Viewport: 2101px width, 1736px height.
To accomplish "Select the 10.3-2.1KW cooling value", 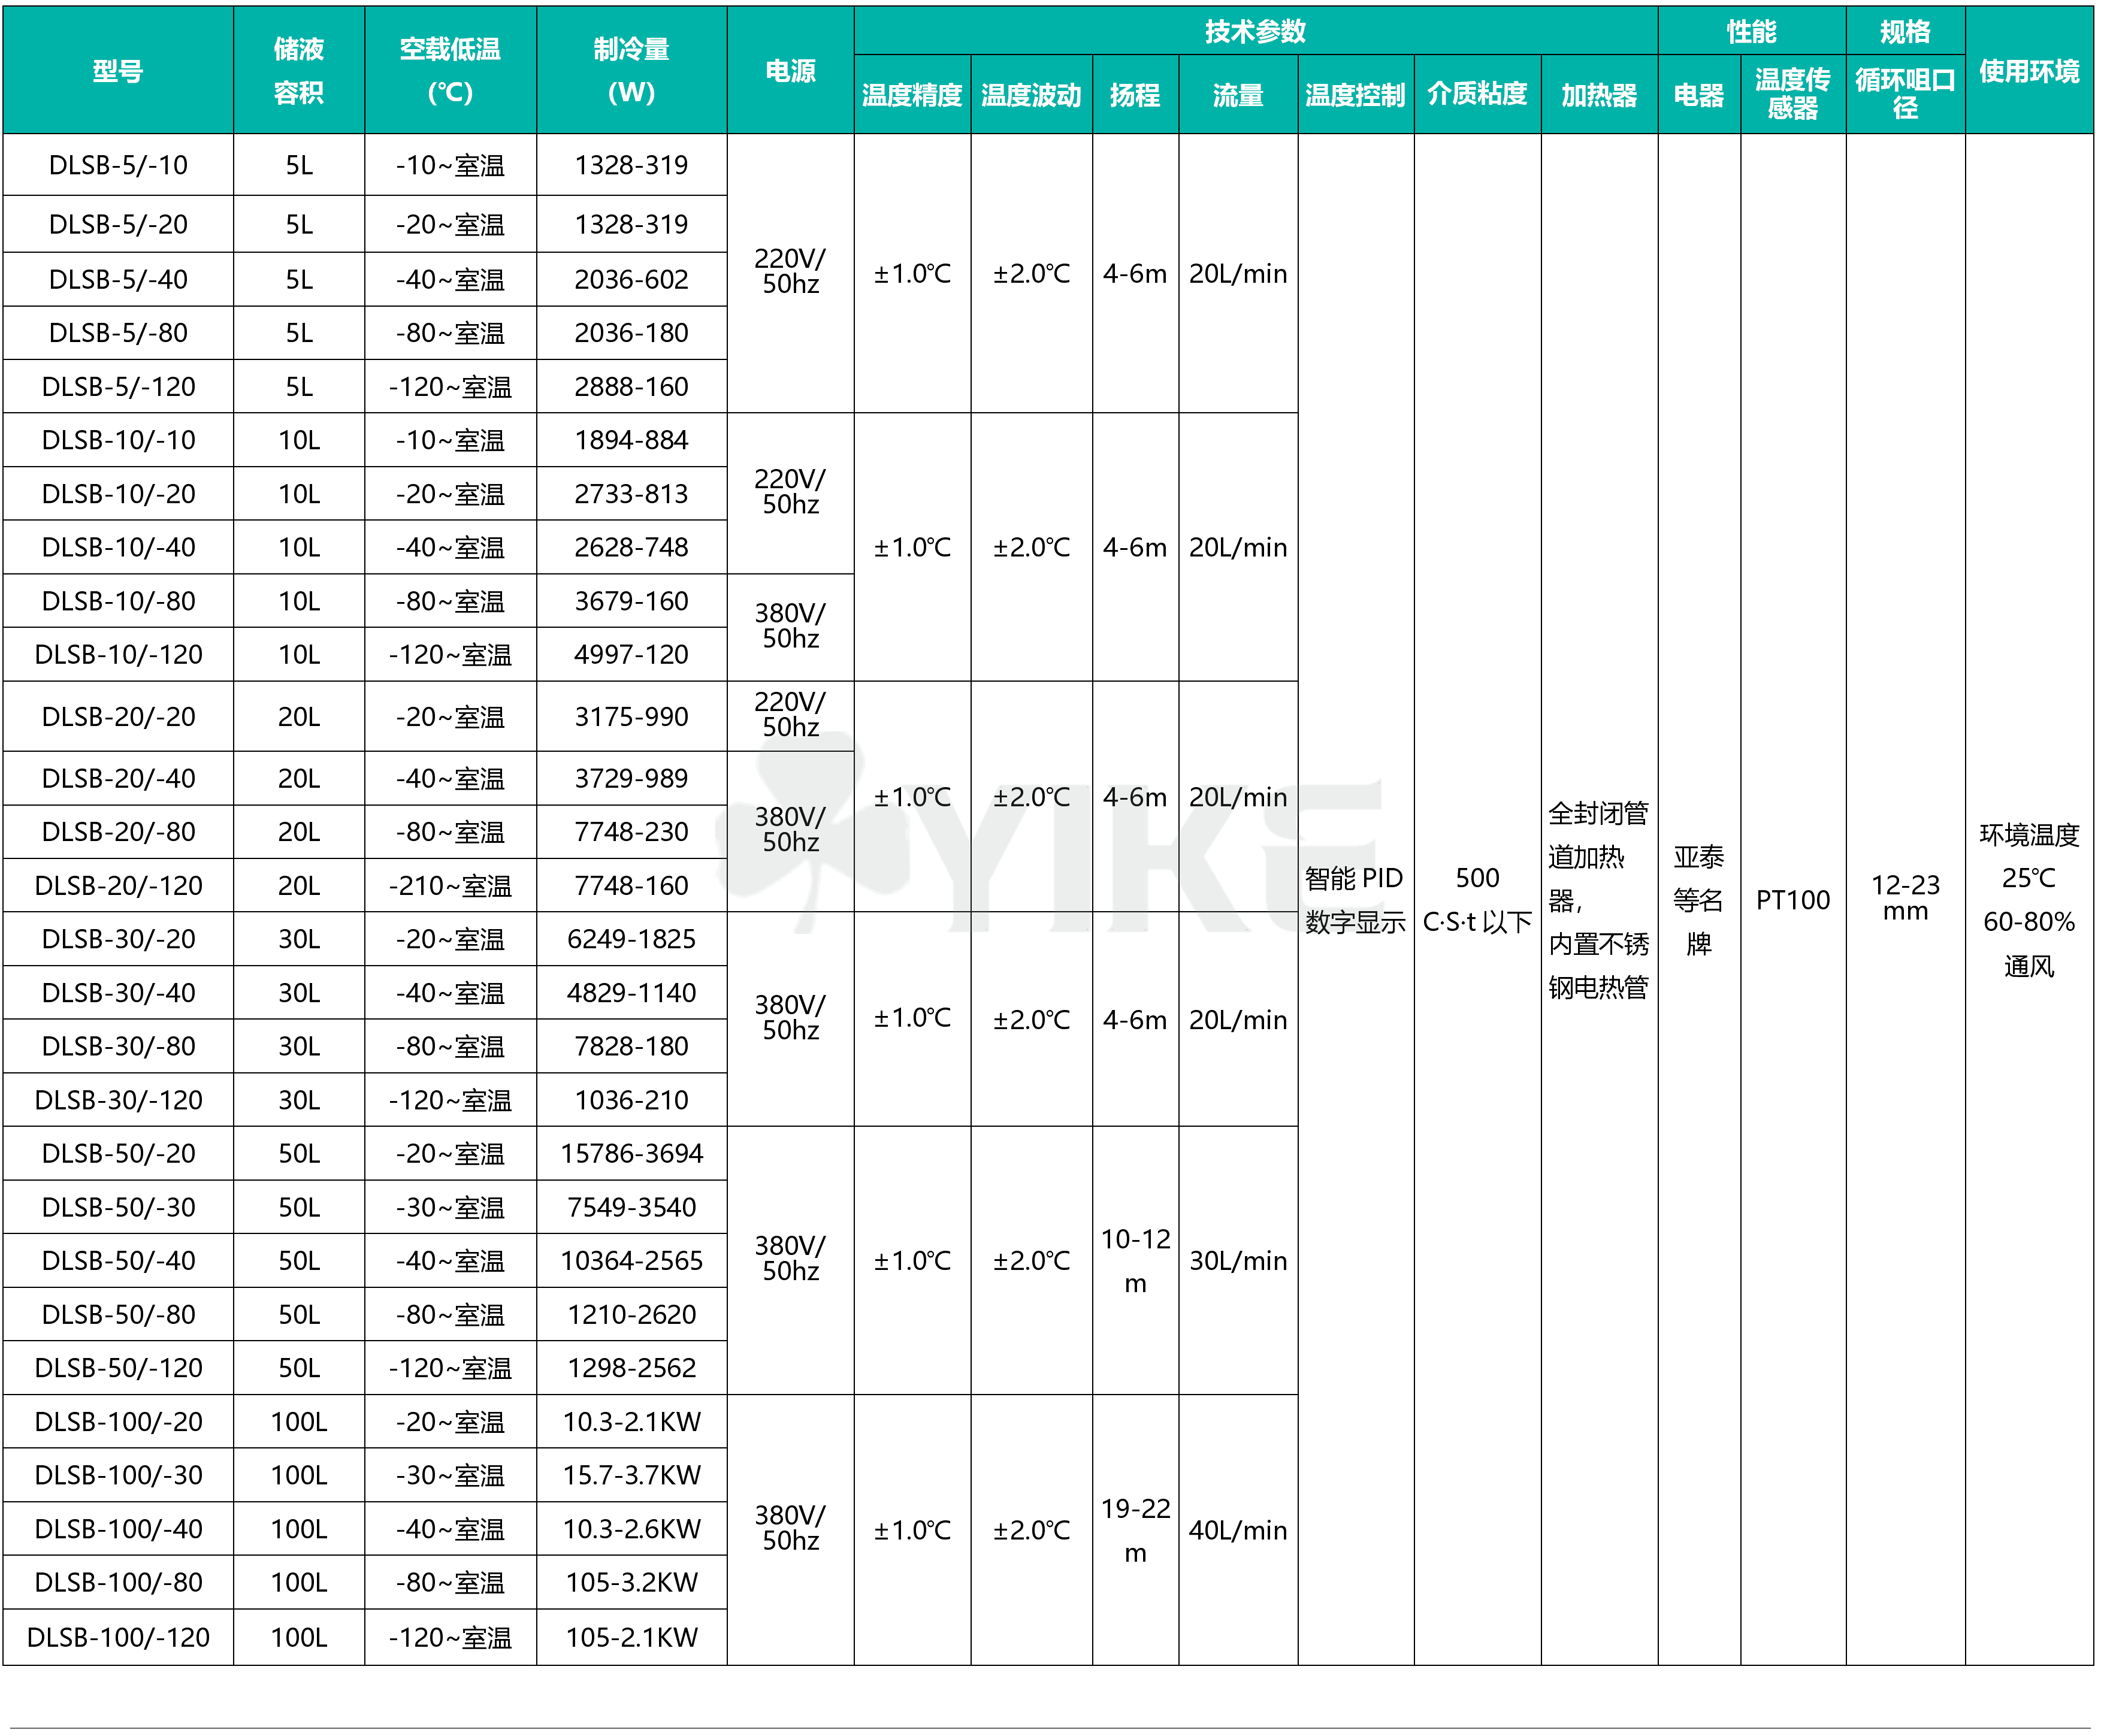I will pos(631,1422).
